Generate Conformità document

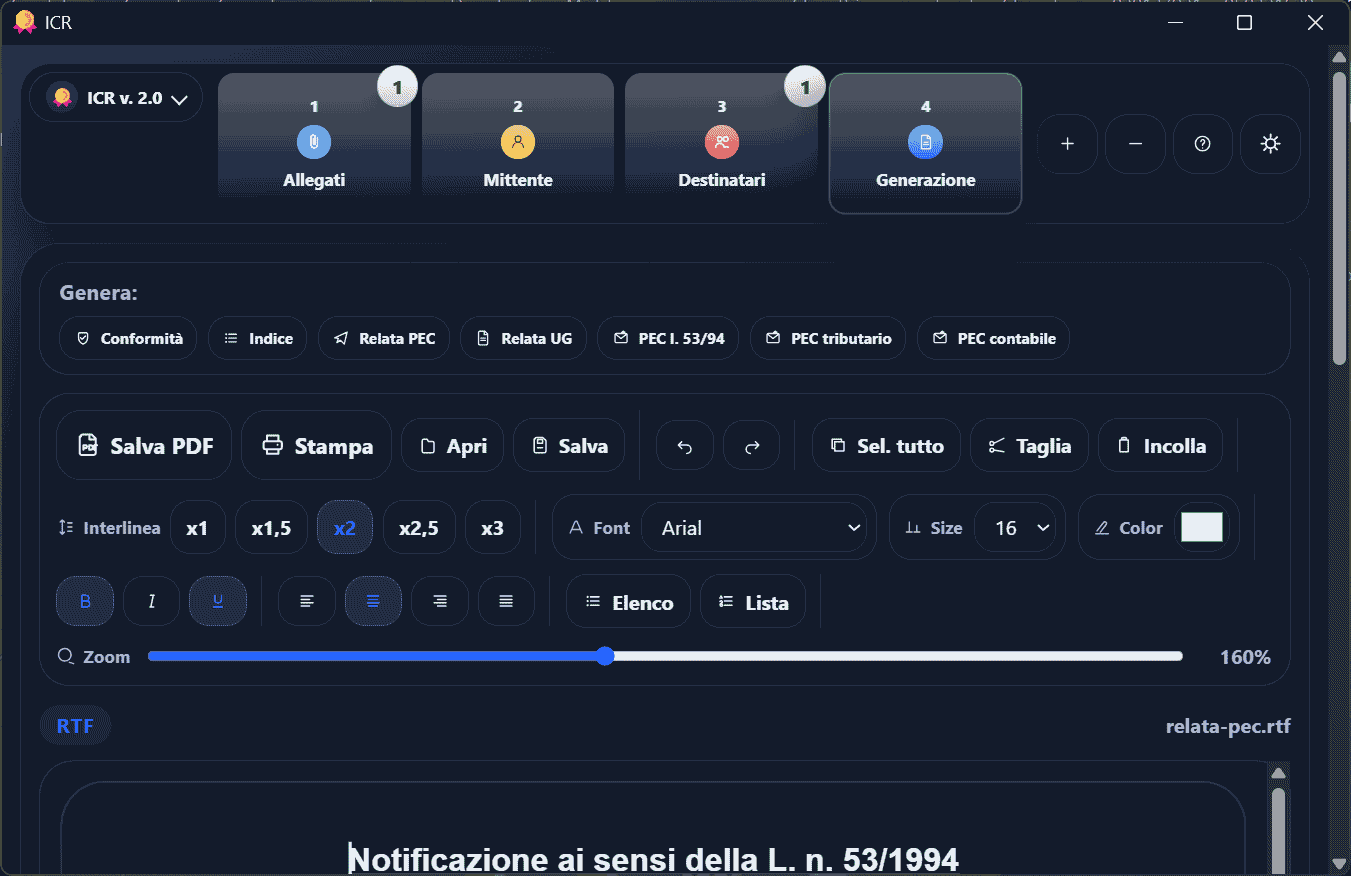[x=128, y=338]
